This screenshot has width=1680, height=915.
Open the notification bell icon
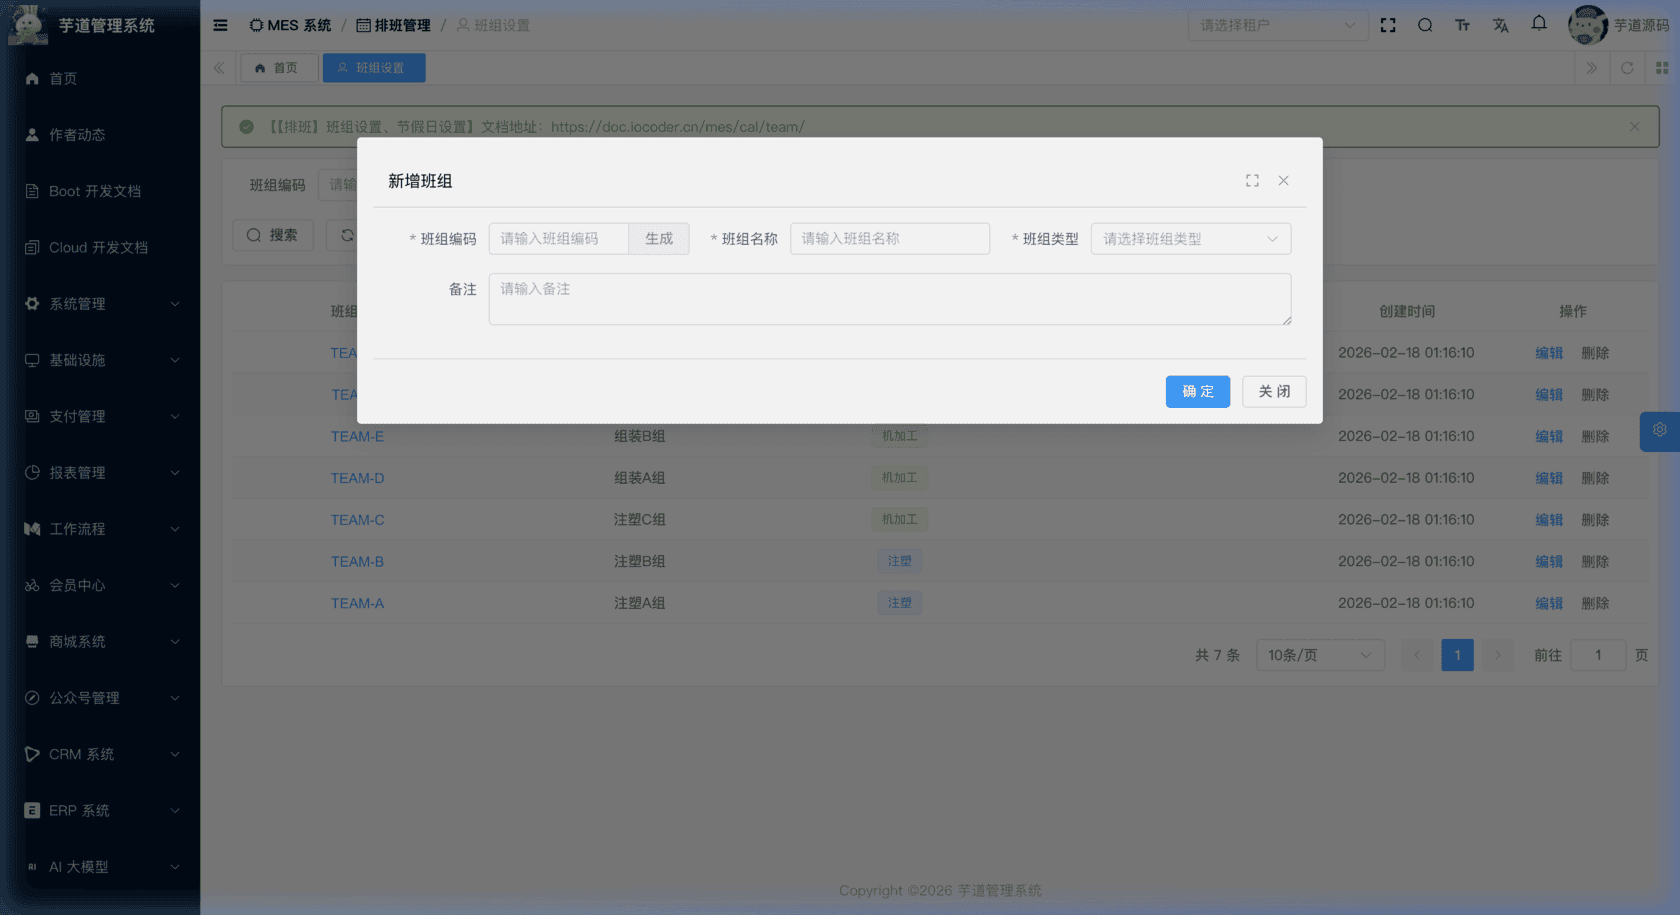click(x=1539, y=24)
